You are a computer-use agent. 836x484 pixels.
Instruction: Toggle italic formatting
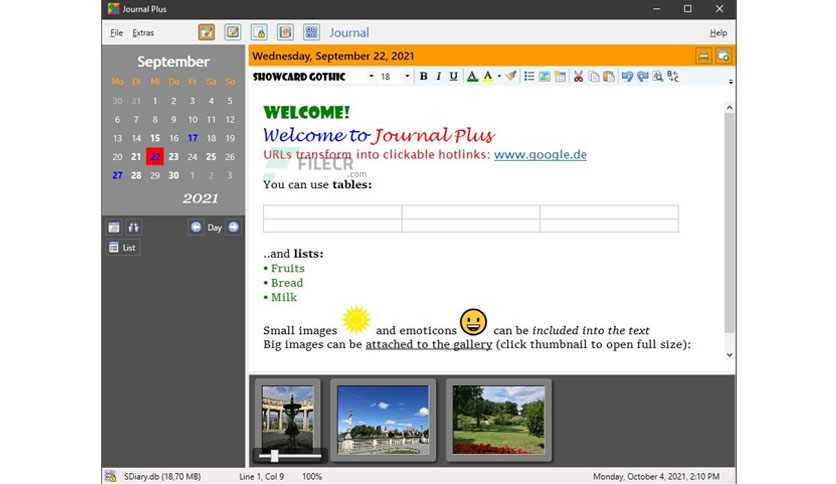438,76
